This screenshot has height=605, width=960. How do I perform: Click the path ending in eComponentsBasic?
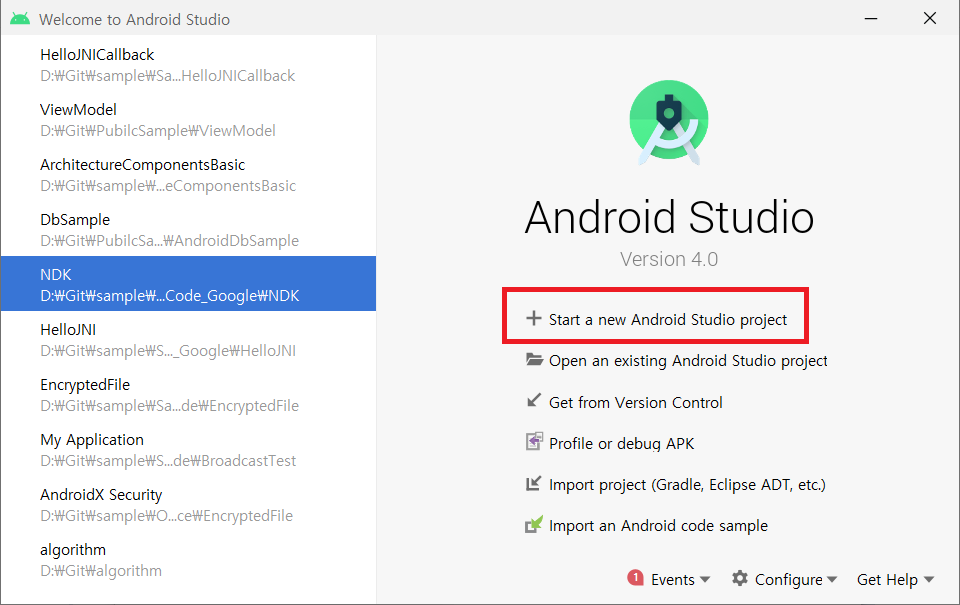coord(168,186)
